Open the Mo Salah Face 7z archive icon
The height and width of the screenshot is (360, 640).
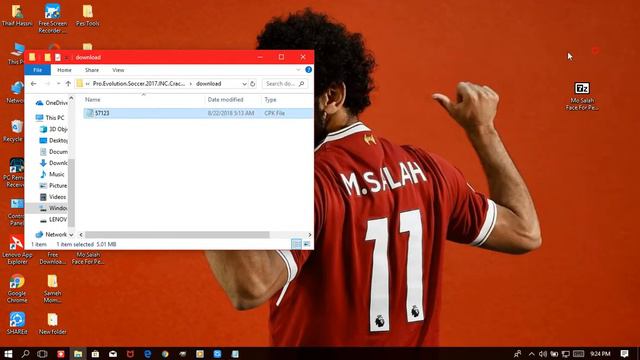coord(582,97)
